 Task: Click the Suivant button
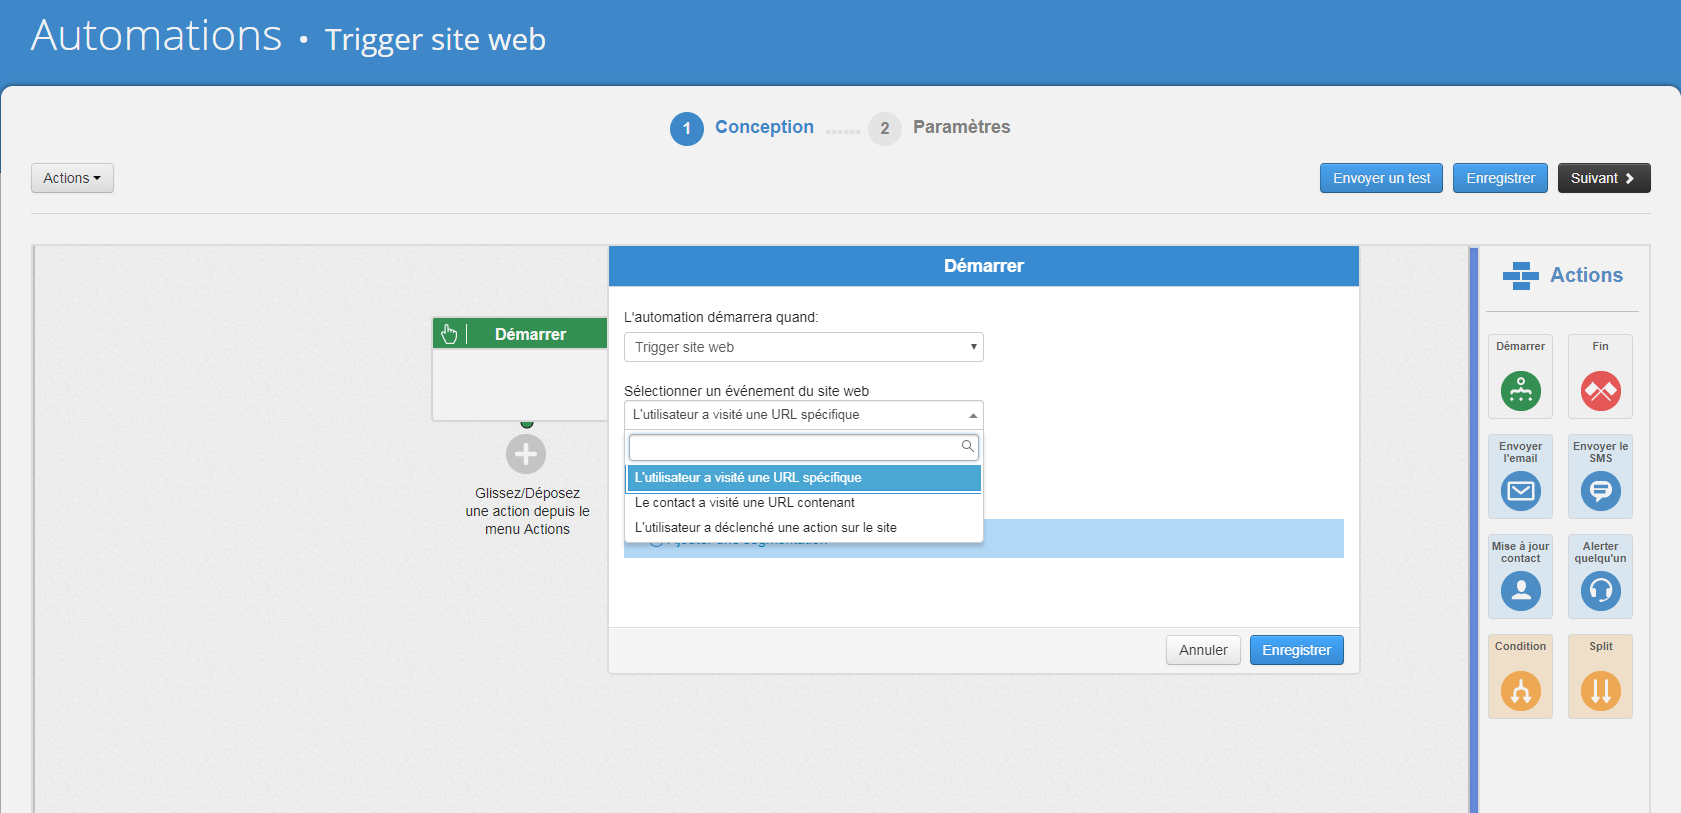[1603, 178]
